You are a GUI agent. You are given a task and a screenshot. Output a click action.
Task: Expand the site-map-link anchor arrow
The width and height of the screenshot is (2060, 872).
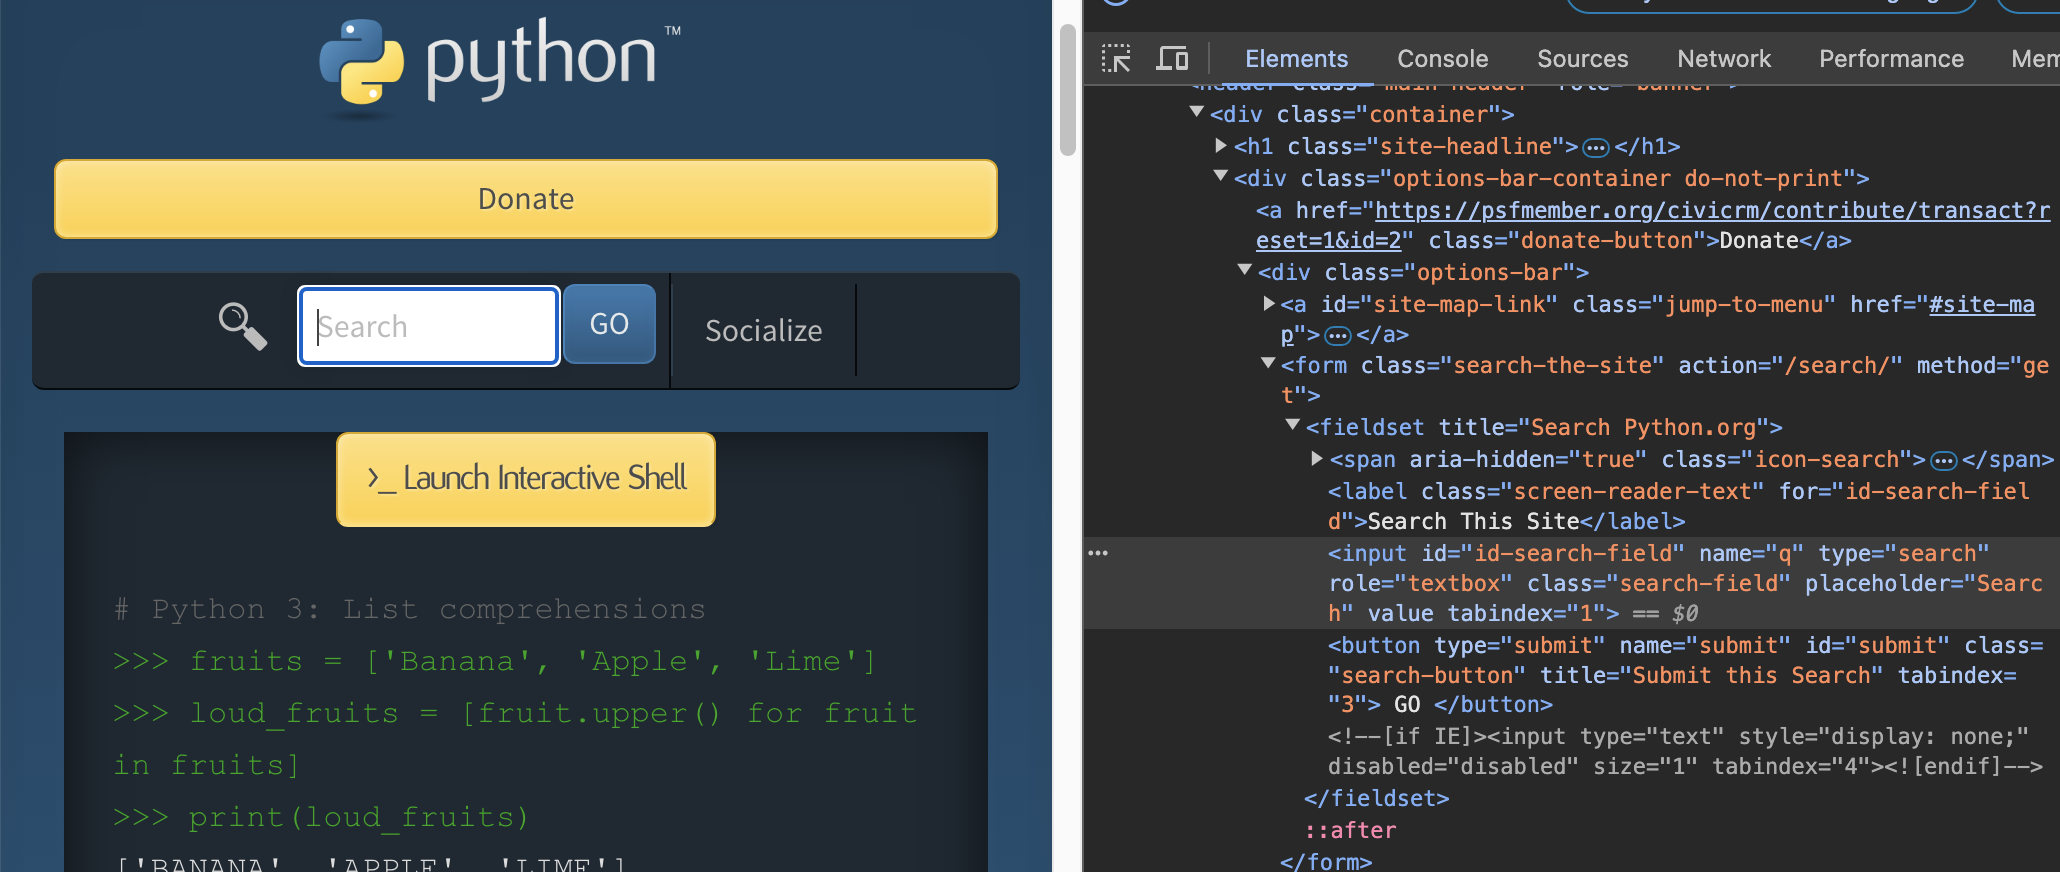point(1269,303)
